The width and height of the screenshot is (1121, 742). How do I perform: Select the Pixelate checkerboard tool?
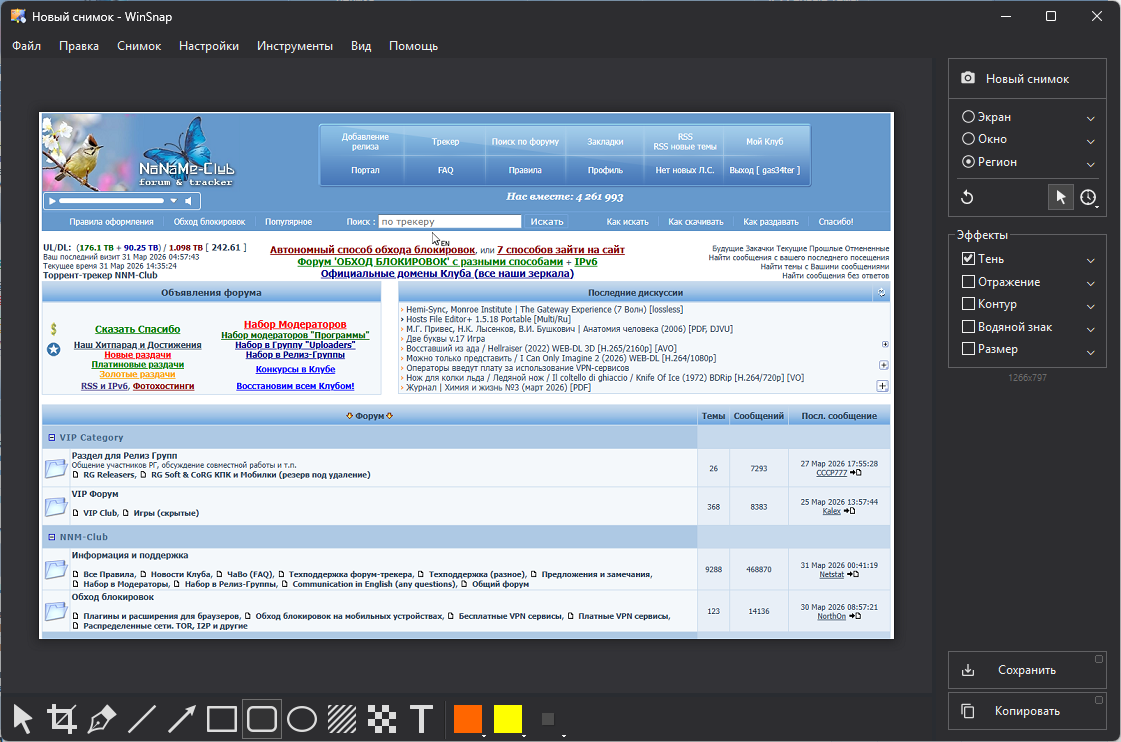[x=382, y=719]
